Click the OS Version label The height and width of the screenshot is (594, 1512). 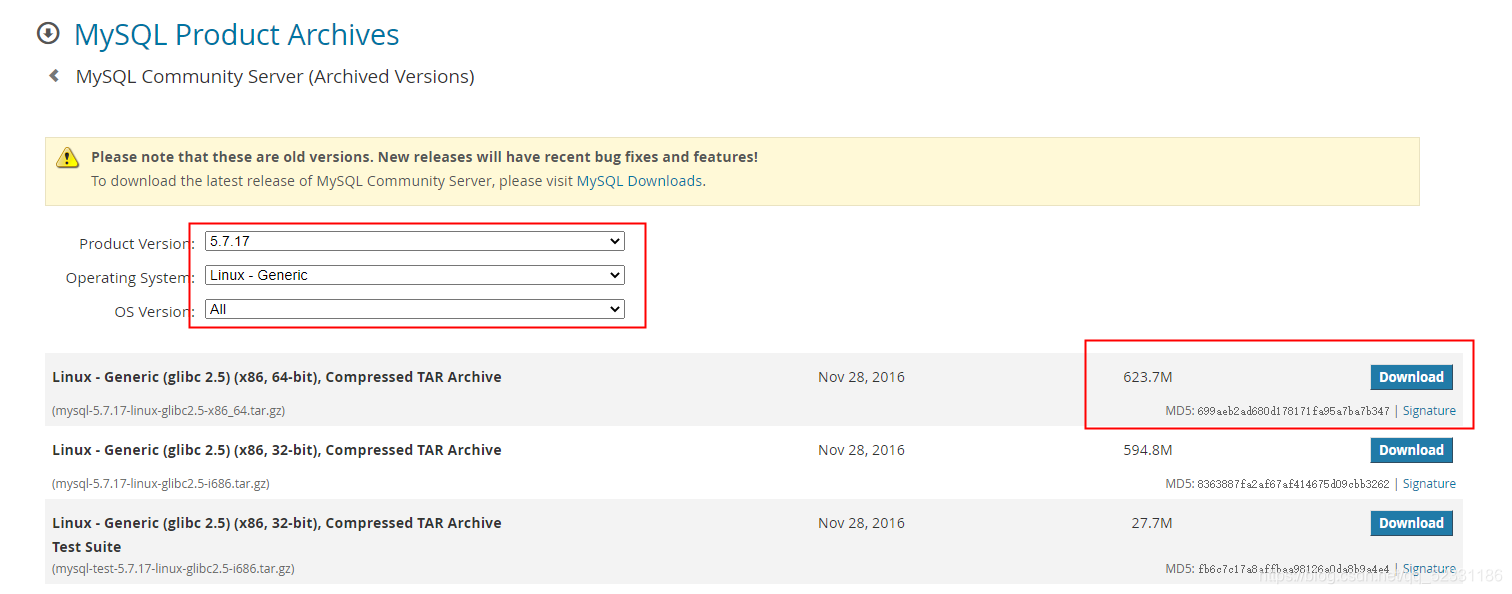click(154, 312)
